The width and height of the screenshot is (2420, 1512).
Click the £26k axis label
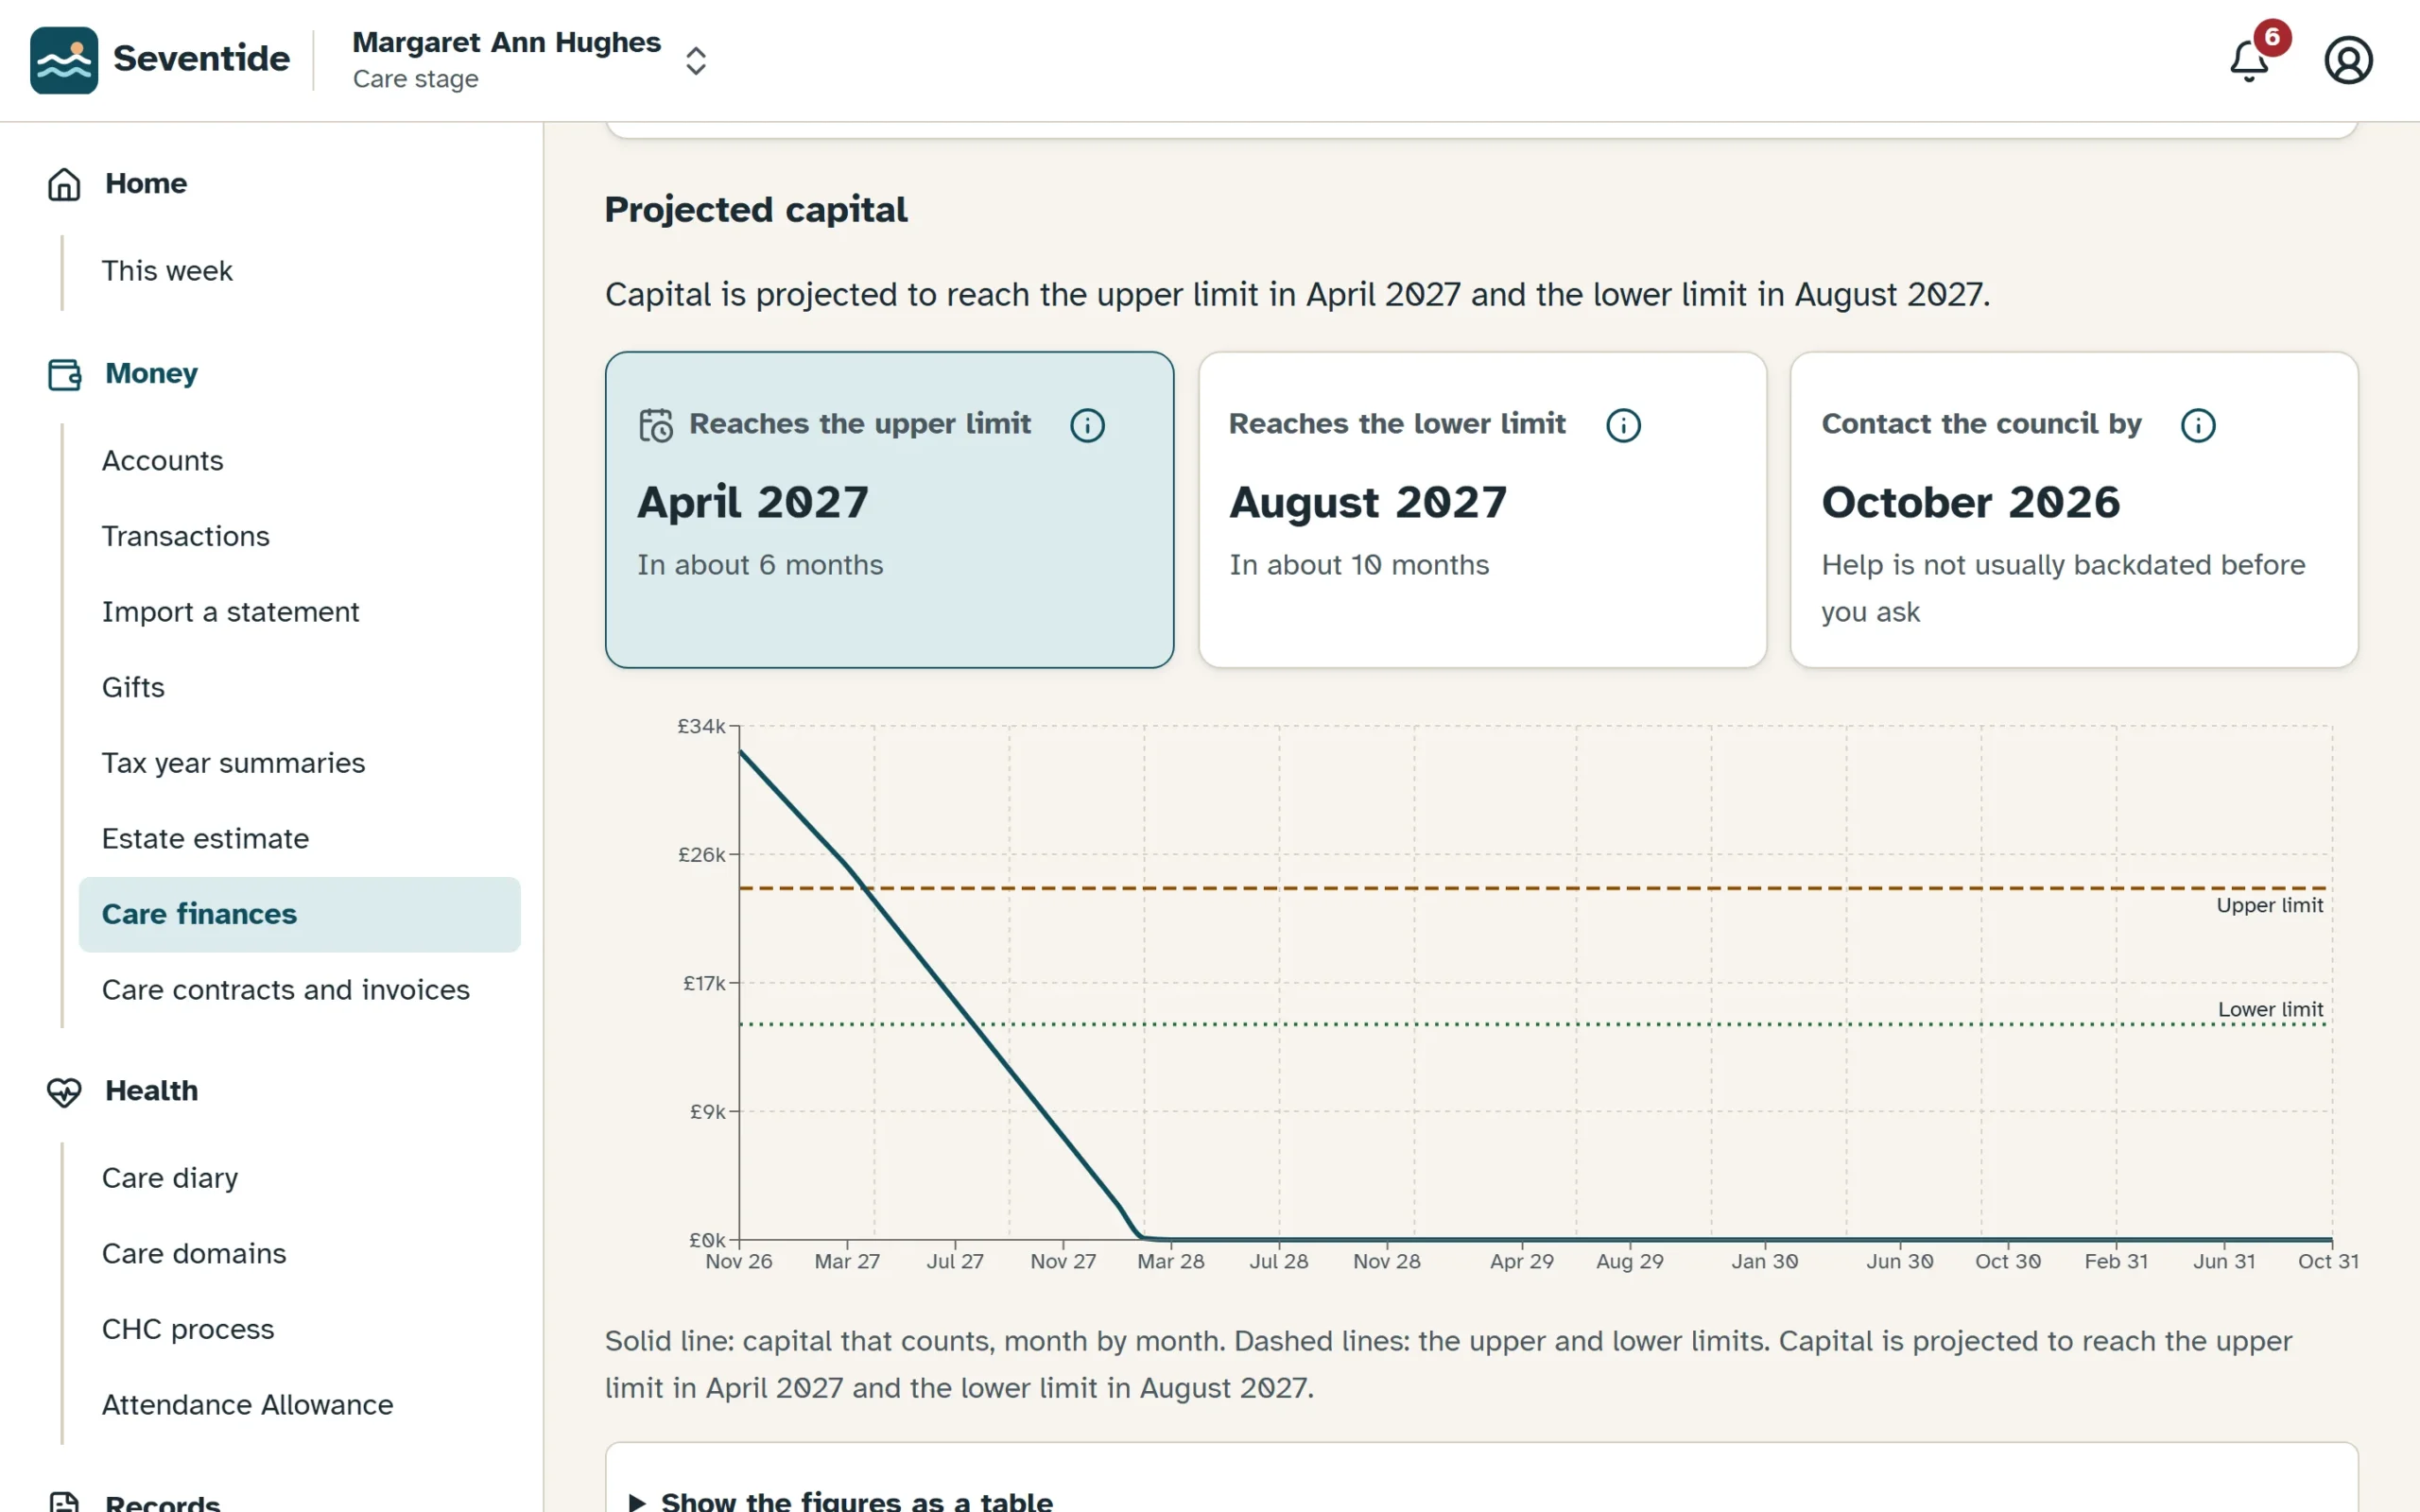pyautogui.click(x=702, y=855)
